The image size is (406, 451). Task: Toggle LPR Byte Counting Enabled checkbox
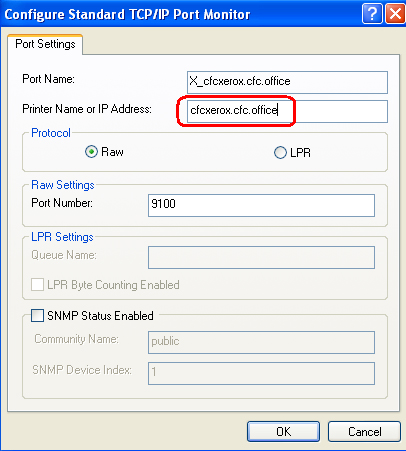pyautogui.click(x=37, y=285)
